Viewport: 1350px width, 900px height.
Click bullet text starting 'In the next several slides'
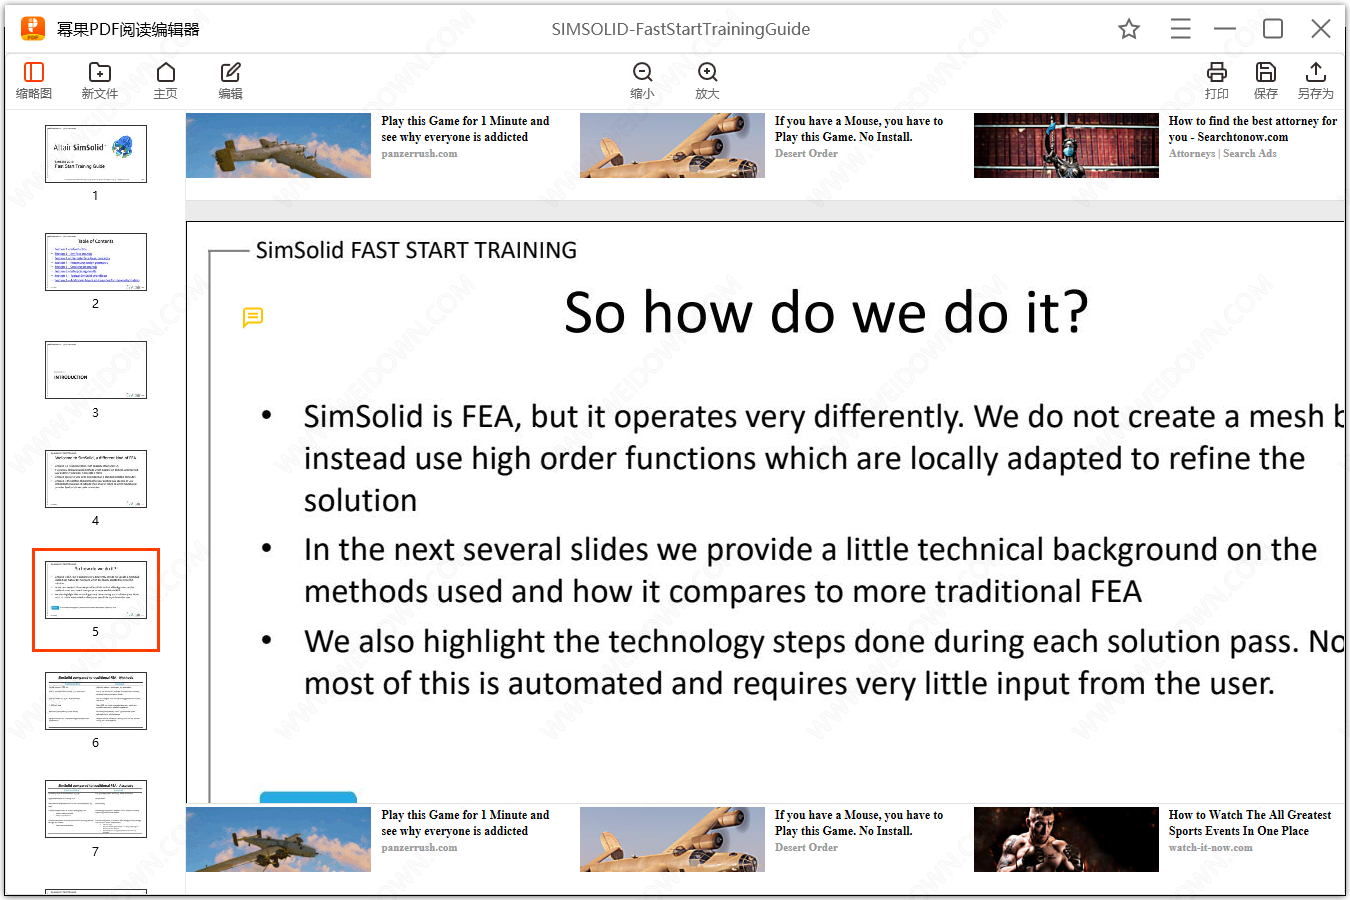[x=810, y=570]
